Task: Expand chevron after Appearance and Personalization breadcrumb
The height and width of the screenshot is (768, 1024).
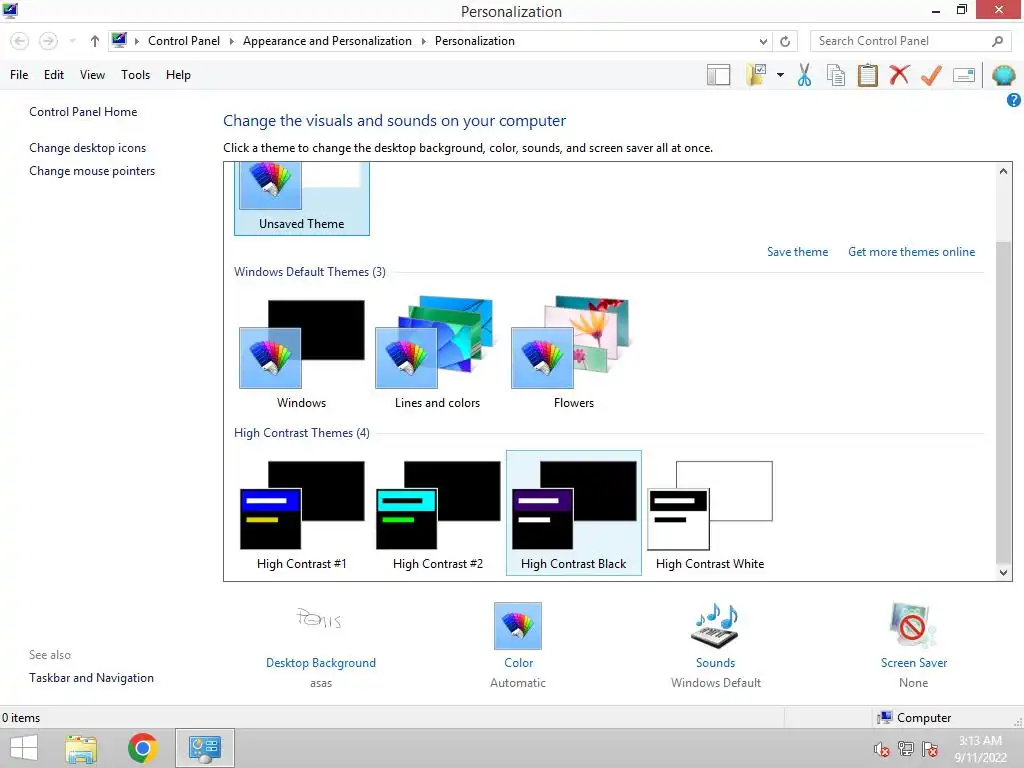Action: click(423, 41)
